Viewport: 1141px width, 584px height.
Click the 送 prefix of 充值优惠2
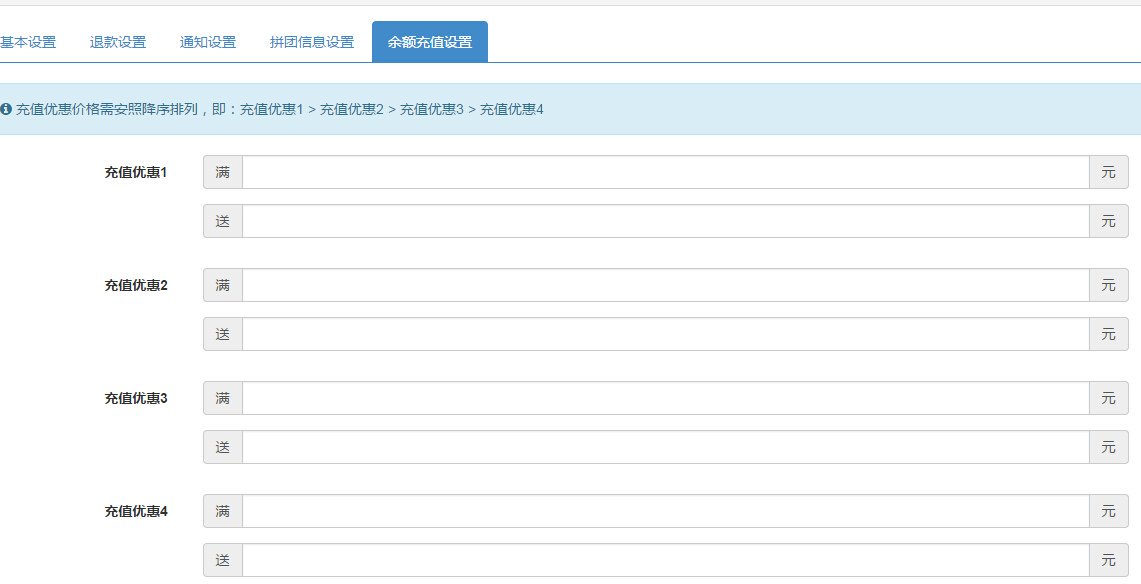(223, 334)
